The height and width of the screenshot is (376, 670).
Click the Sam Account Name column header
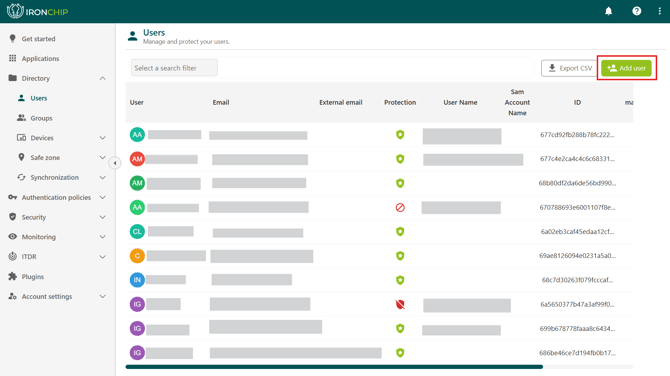click(x=517, y=102)
